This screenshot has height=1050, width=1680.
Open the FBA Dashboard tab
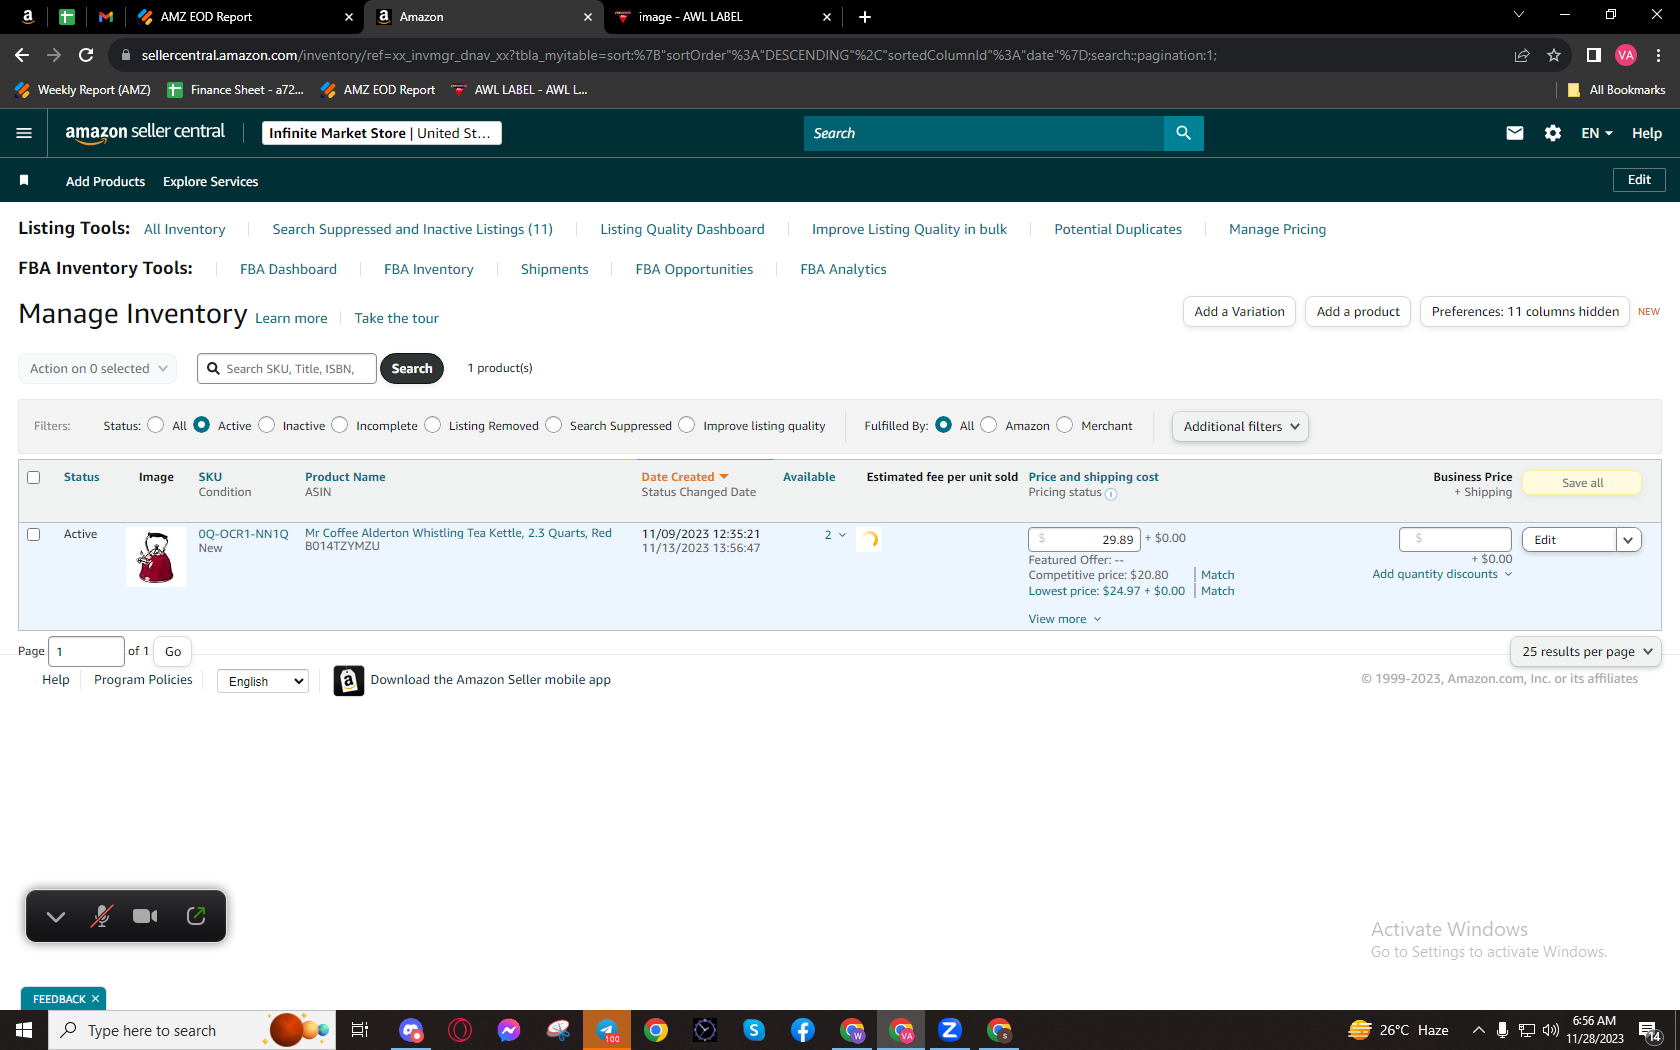click(x=288, y=269)
